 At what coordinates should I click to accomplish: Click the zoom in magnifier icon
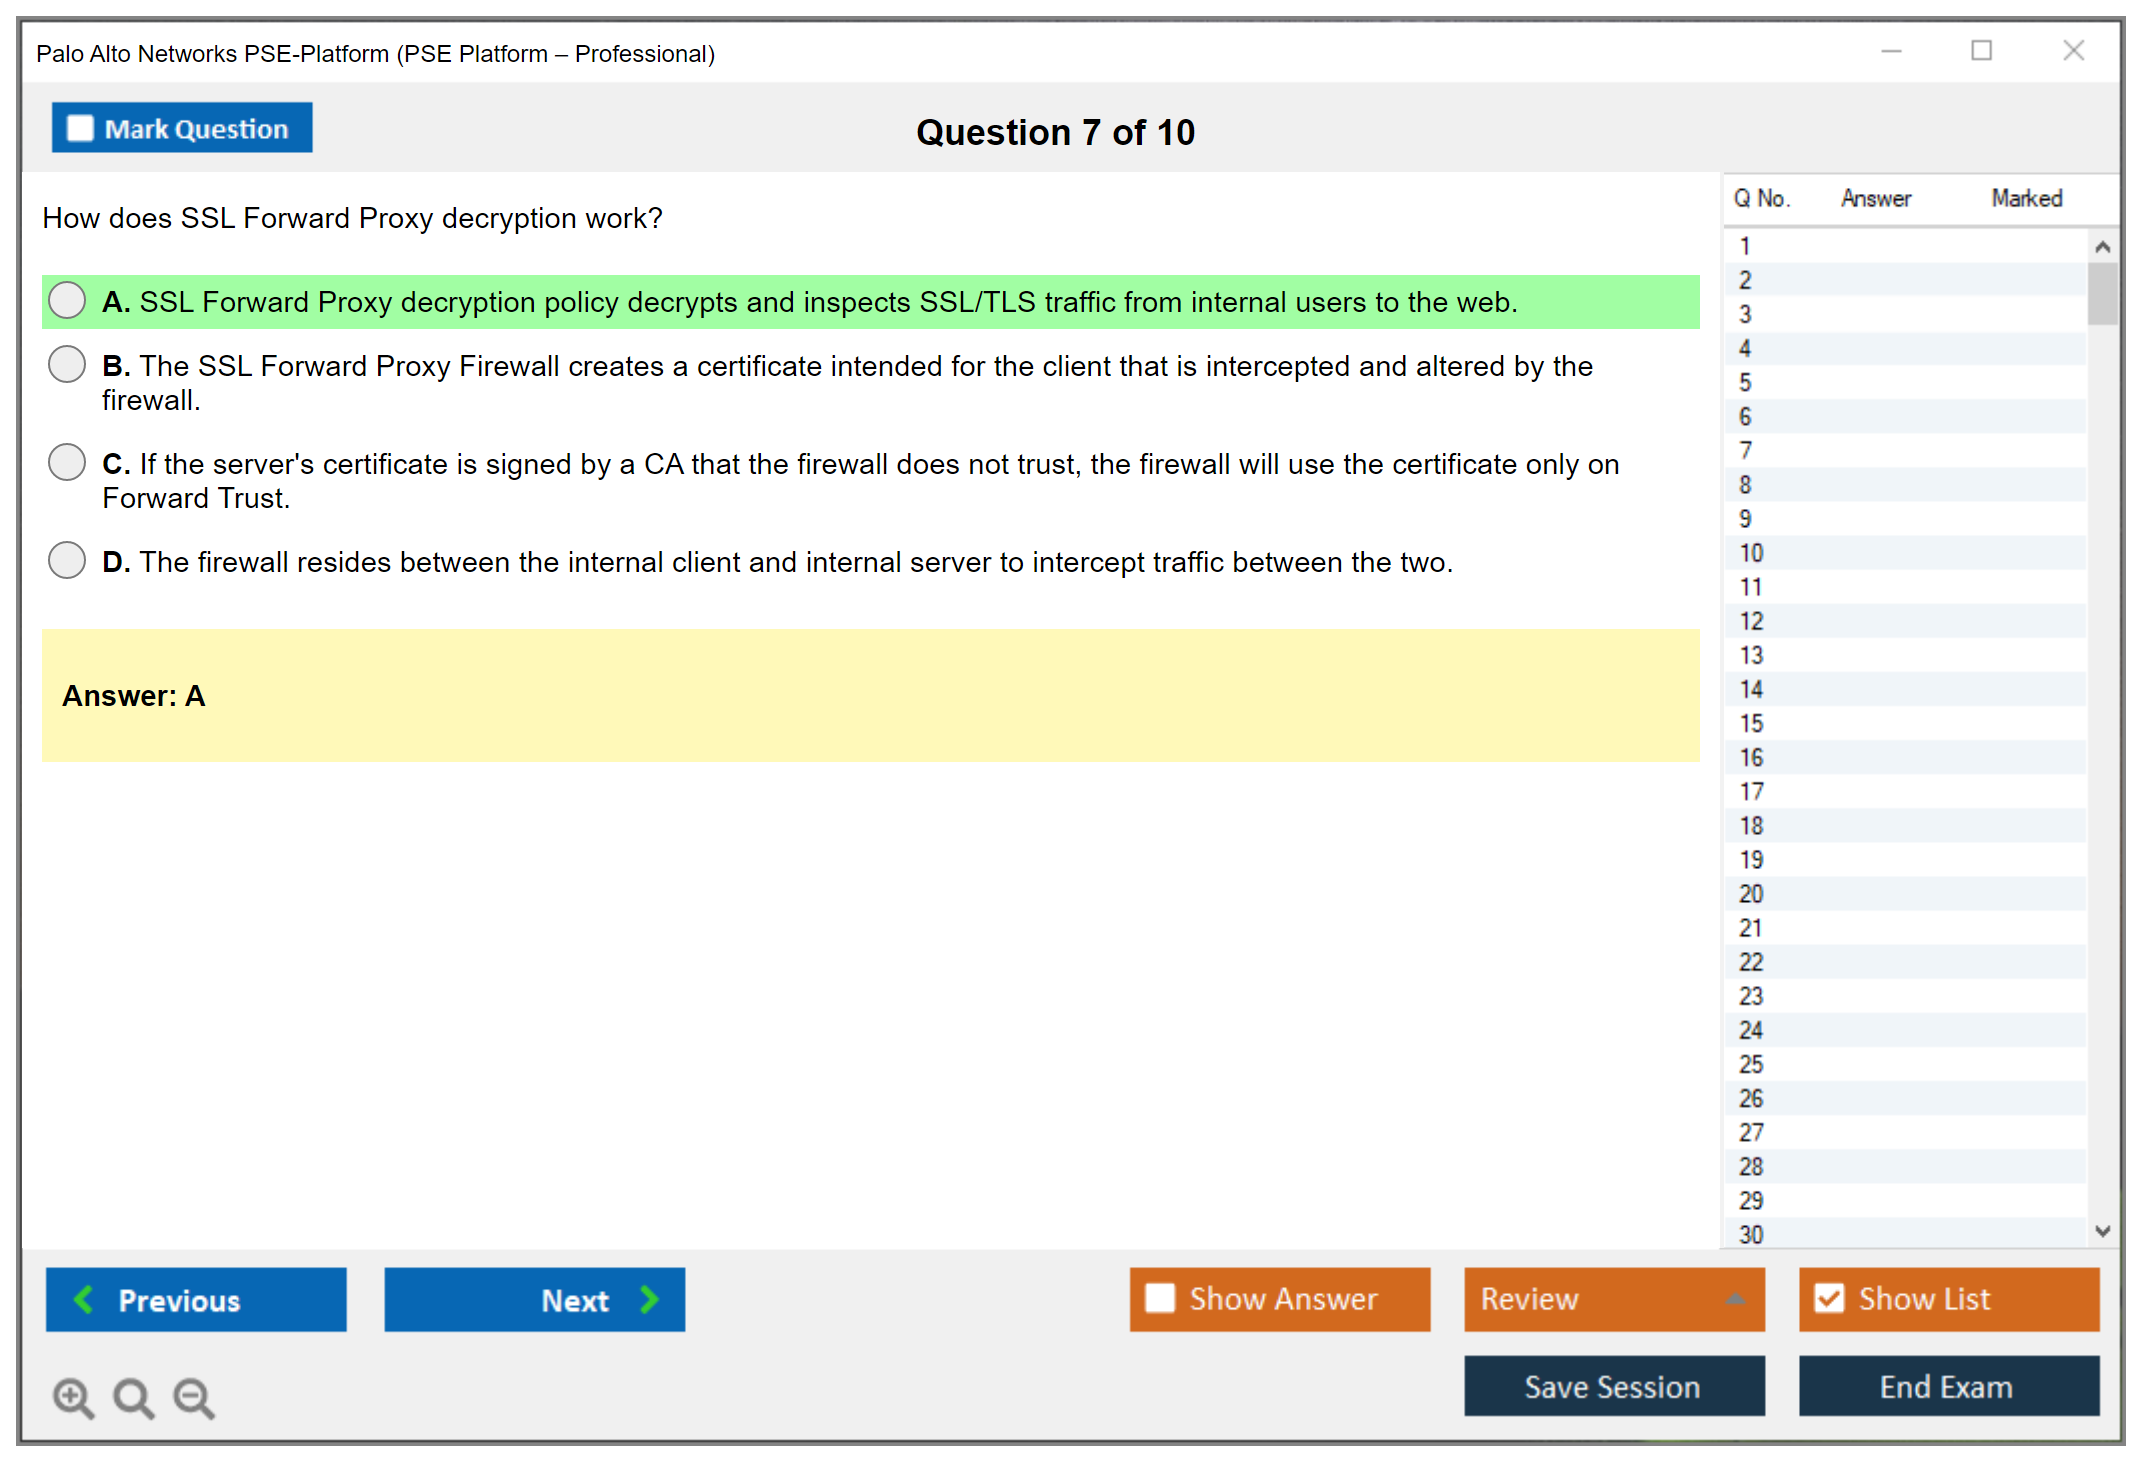point(73,1397)
